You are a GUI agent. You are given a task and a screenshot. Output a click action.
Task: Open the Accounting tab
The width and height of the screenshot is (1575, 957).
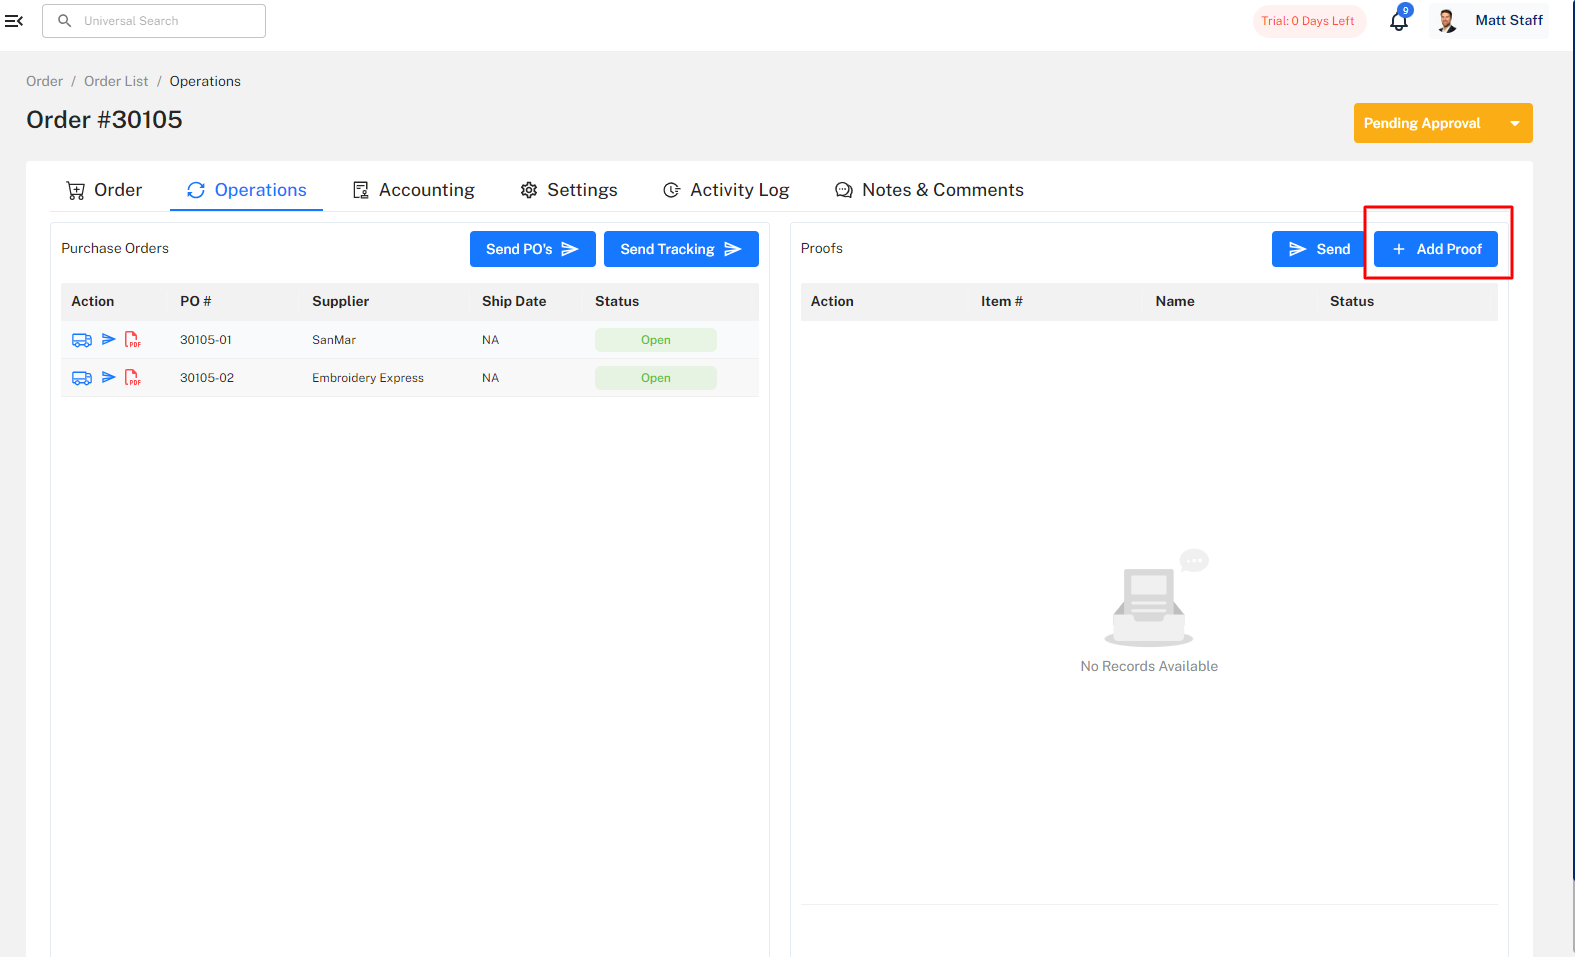tap(413, 190)
